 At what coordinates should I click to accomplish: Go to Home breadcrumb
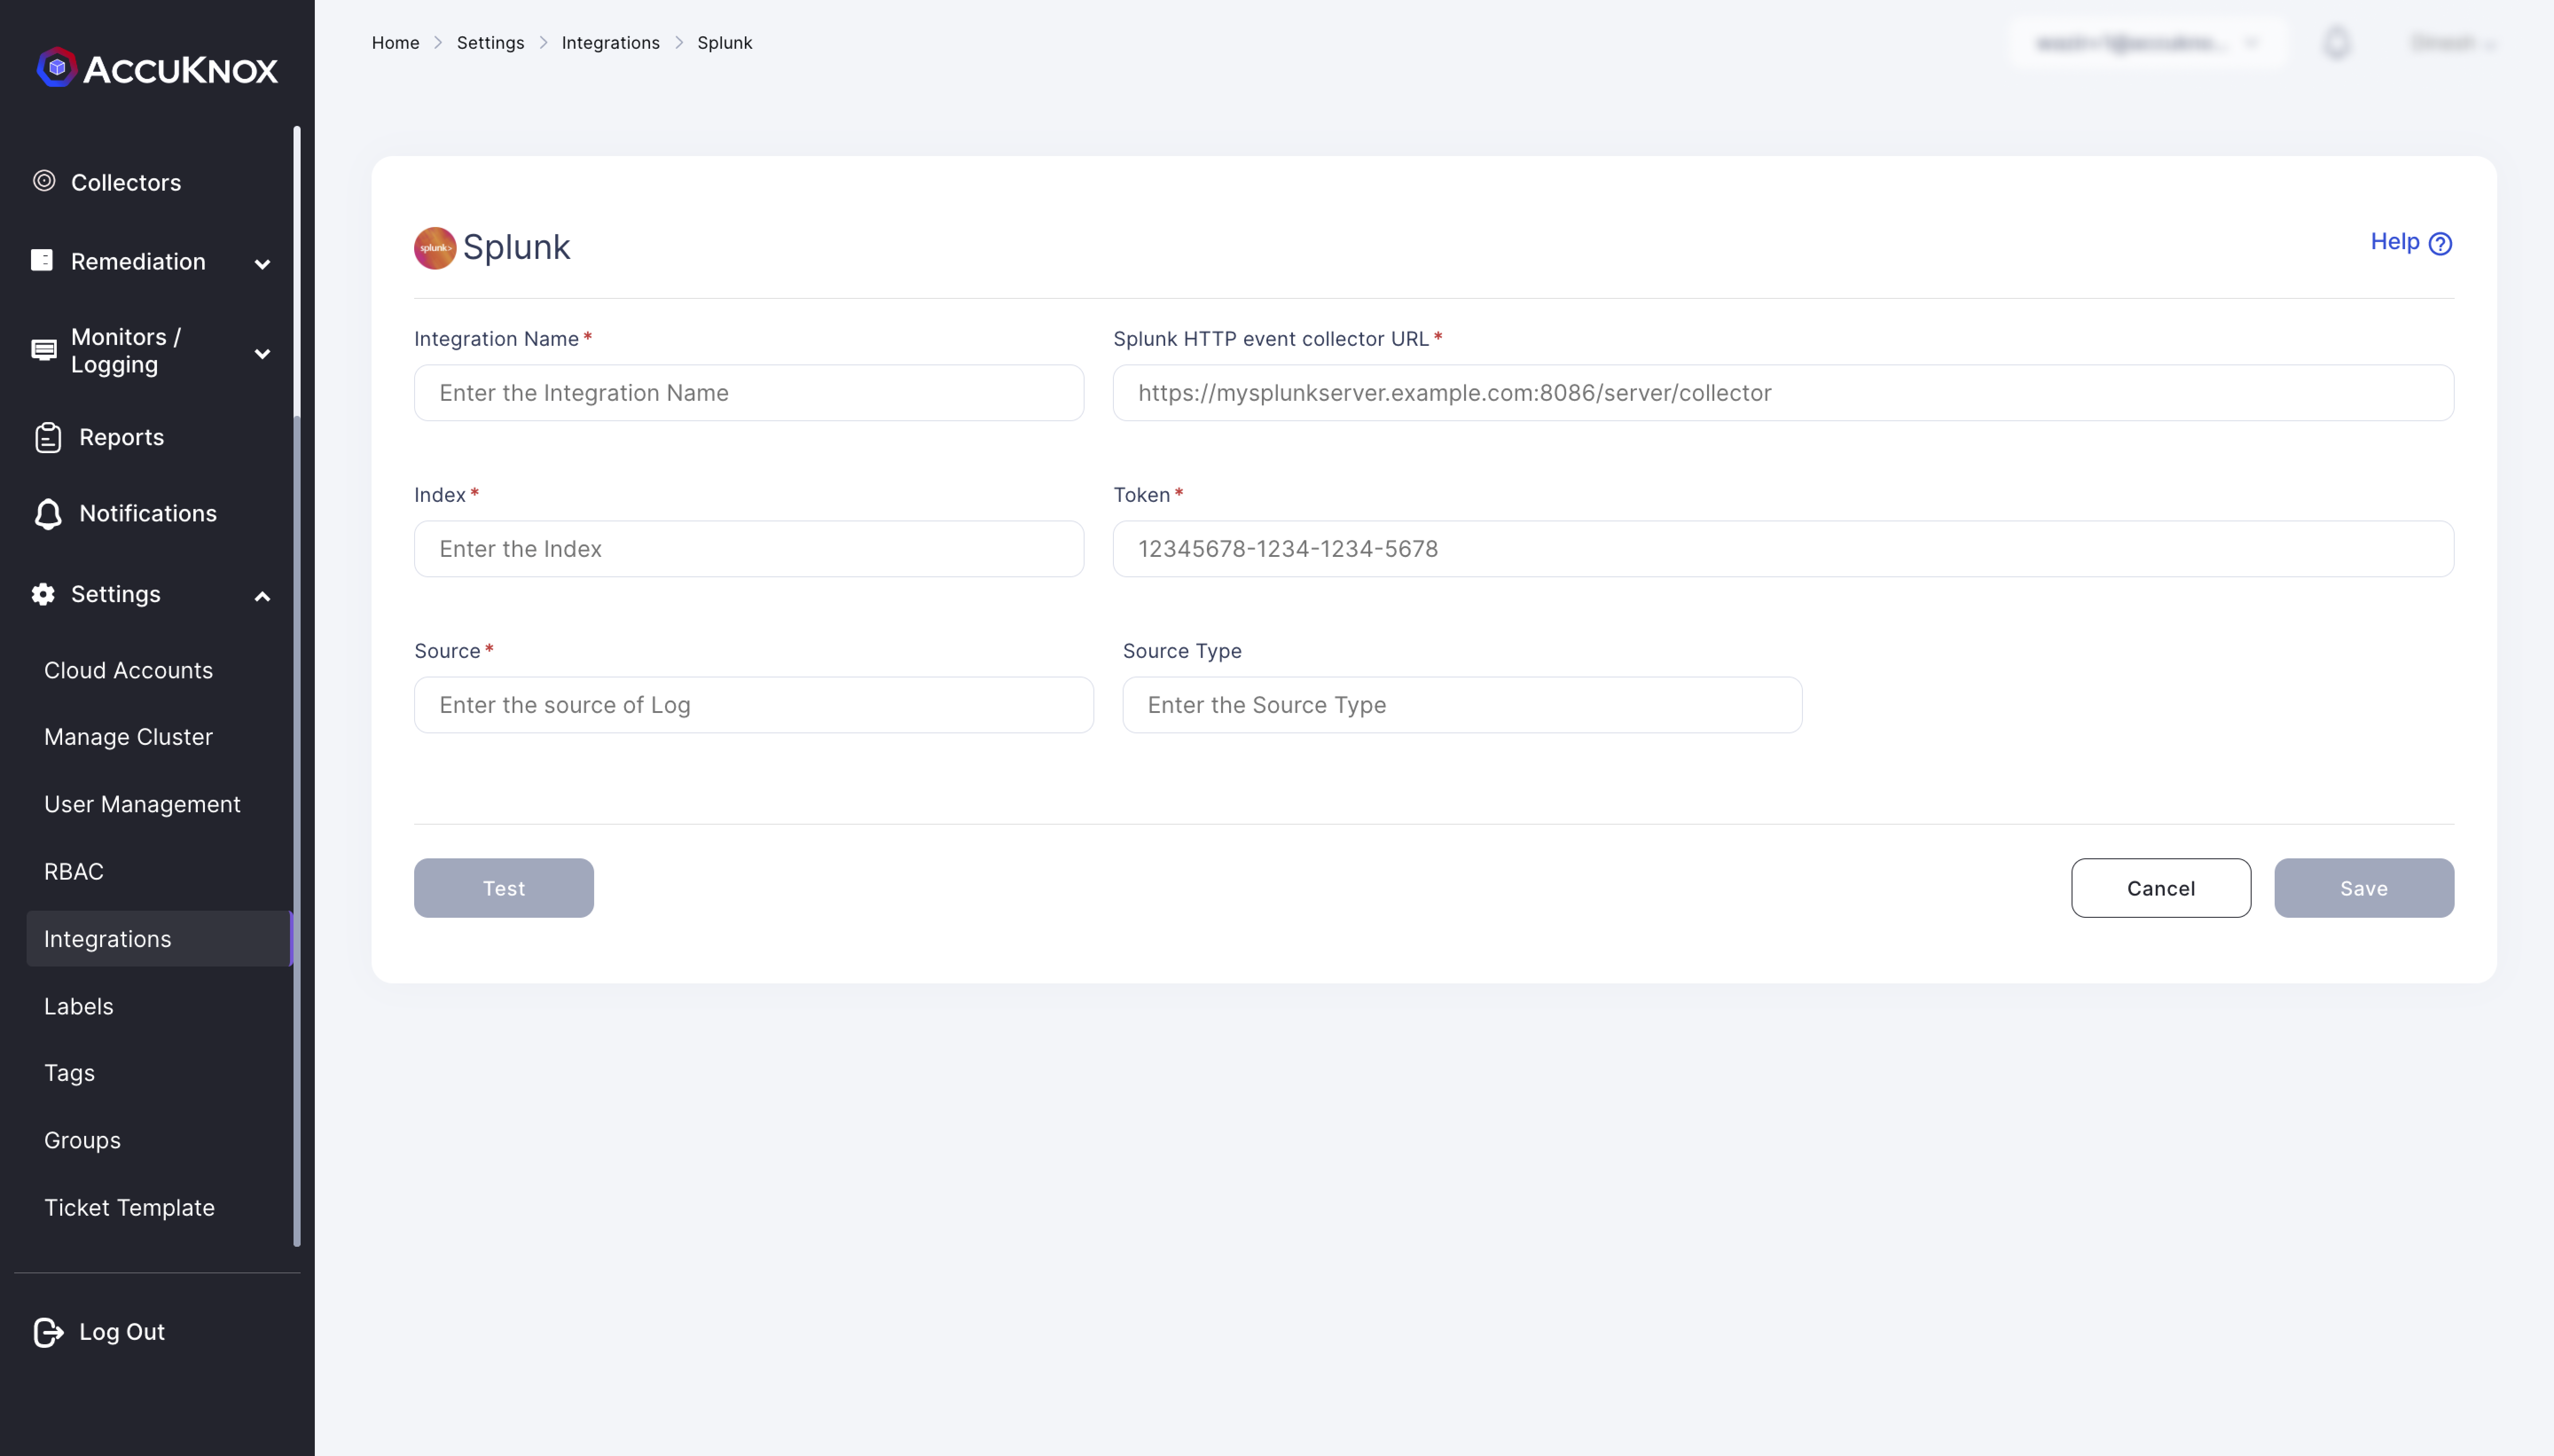[395, 42]
